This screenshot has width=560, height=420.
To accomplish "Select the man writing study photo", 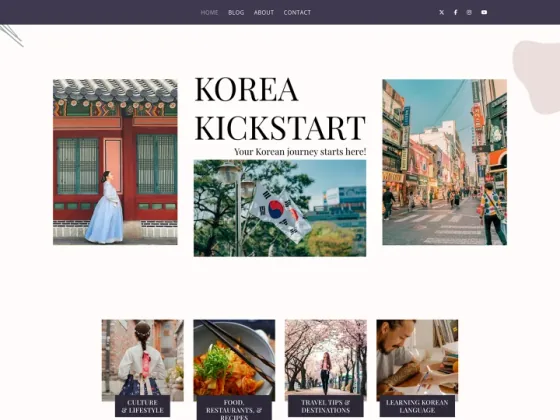I will click(x=417, y=358).
